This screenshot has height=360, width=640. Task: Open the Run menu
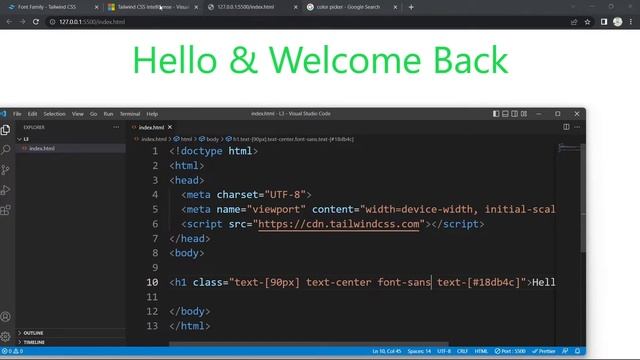108,114
